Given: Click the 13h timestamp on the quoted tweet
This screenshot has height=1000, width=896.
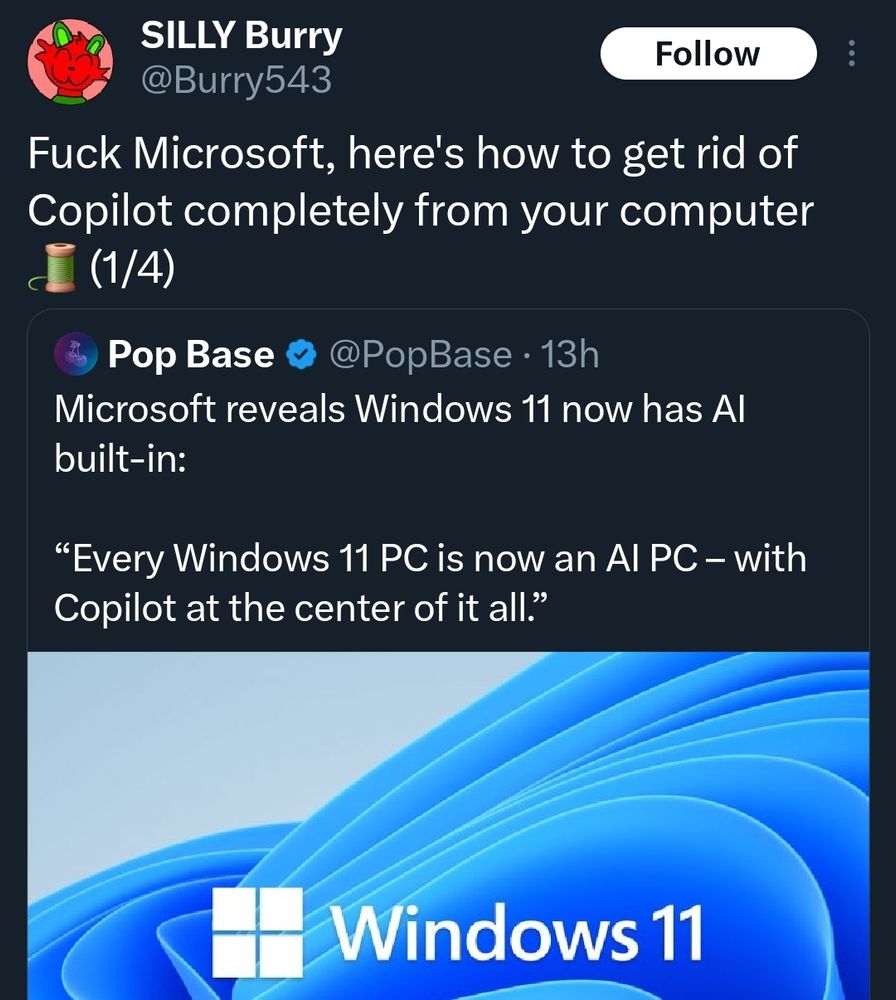Looking at the screenshot, I should [x=572, y=354].
